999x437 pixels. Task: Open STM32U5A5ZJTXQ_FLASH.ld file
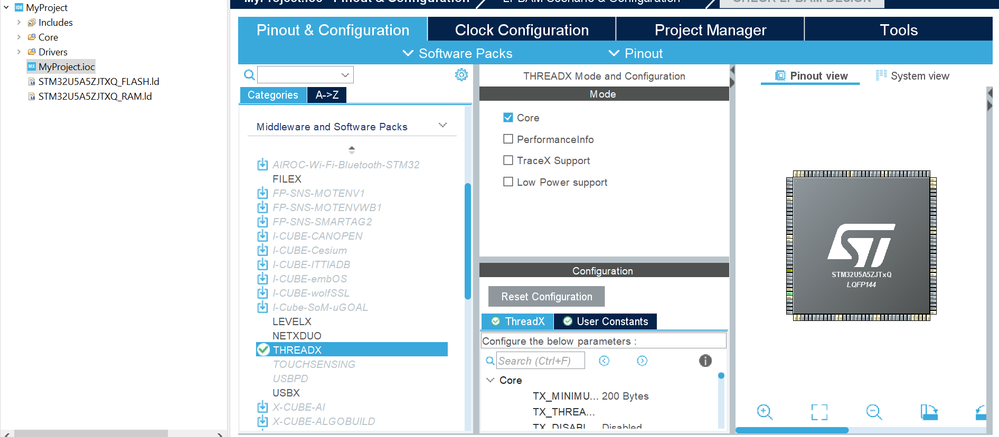click(99, 82)
